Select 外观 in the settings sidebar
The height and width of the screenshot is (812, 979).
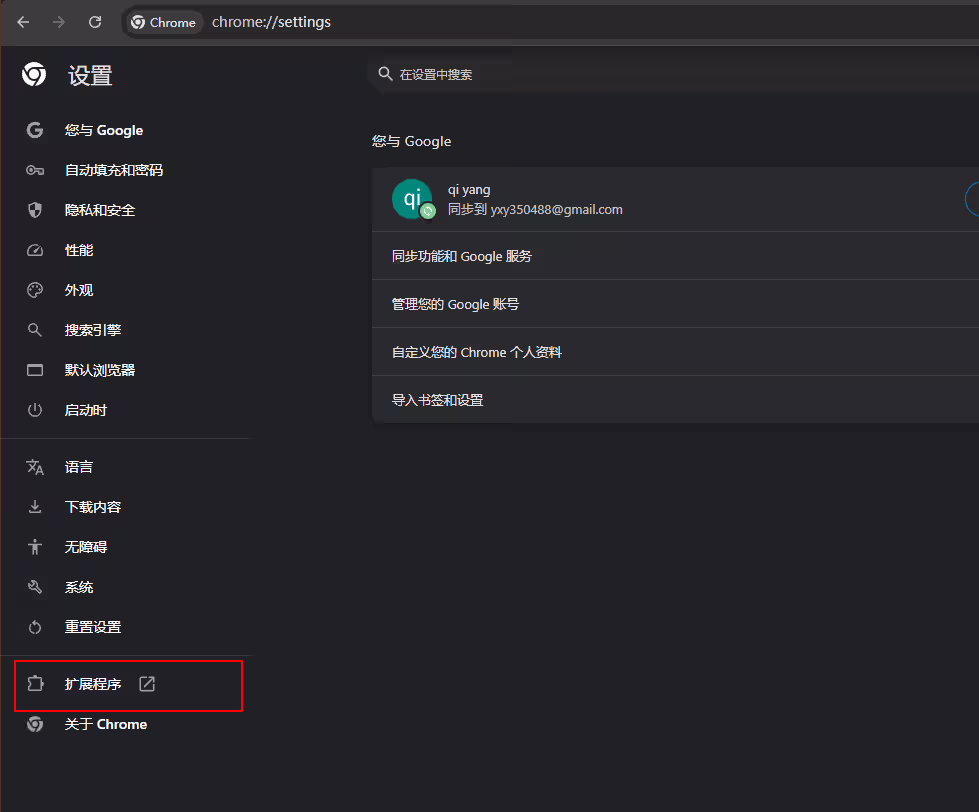(79, 290)
